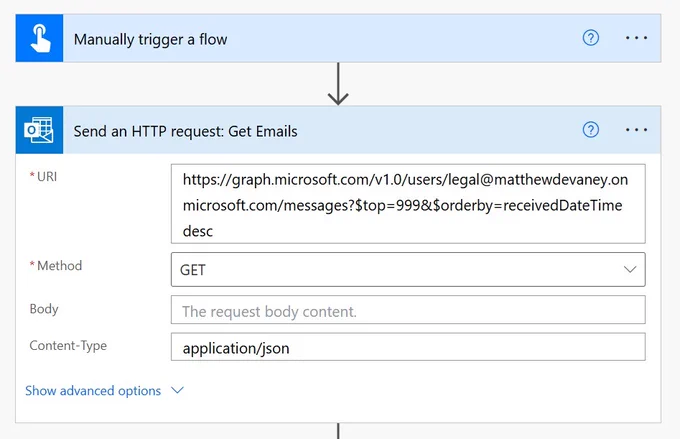Click the Outlook icon on Get Emails action
Image resolution: width=680 pixels, height=439 pixels.
pyautogui.click(x=39, y=130)
